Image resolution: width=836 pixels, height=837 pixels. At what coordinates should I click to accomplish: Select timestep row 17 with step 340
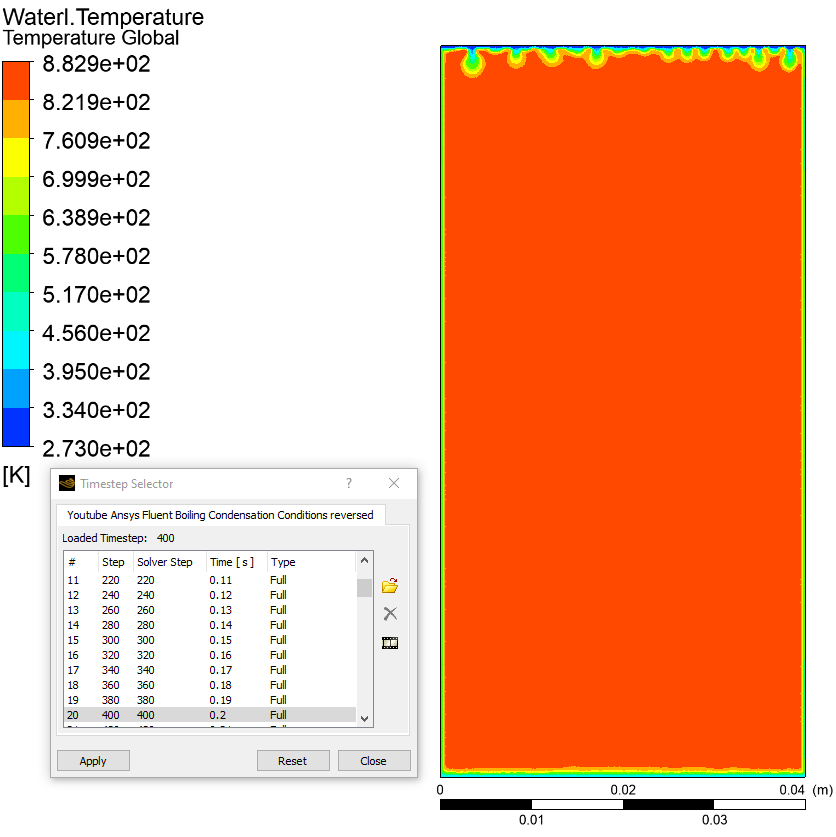[x=210, y=670]
